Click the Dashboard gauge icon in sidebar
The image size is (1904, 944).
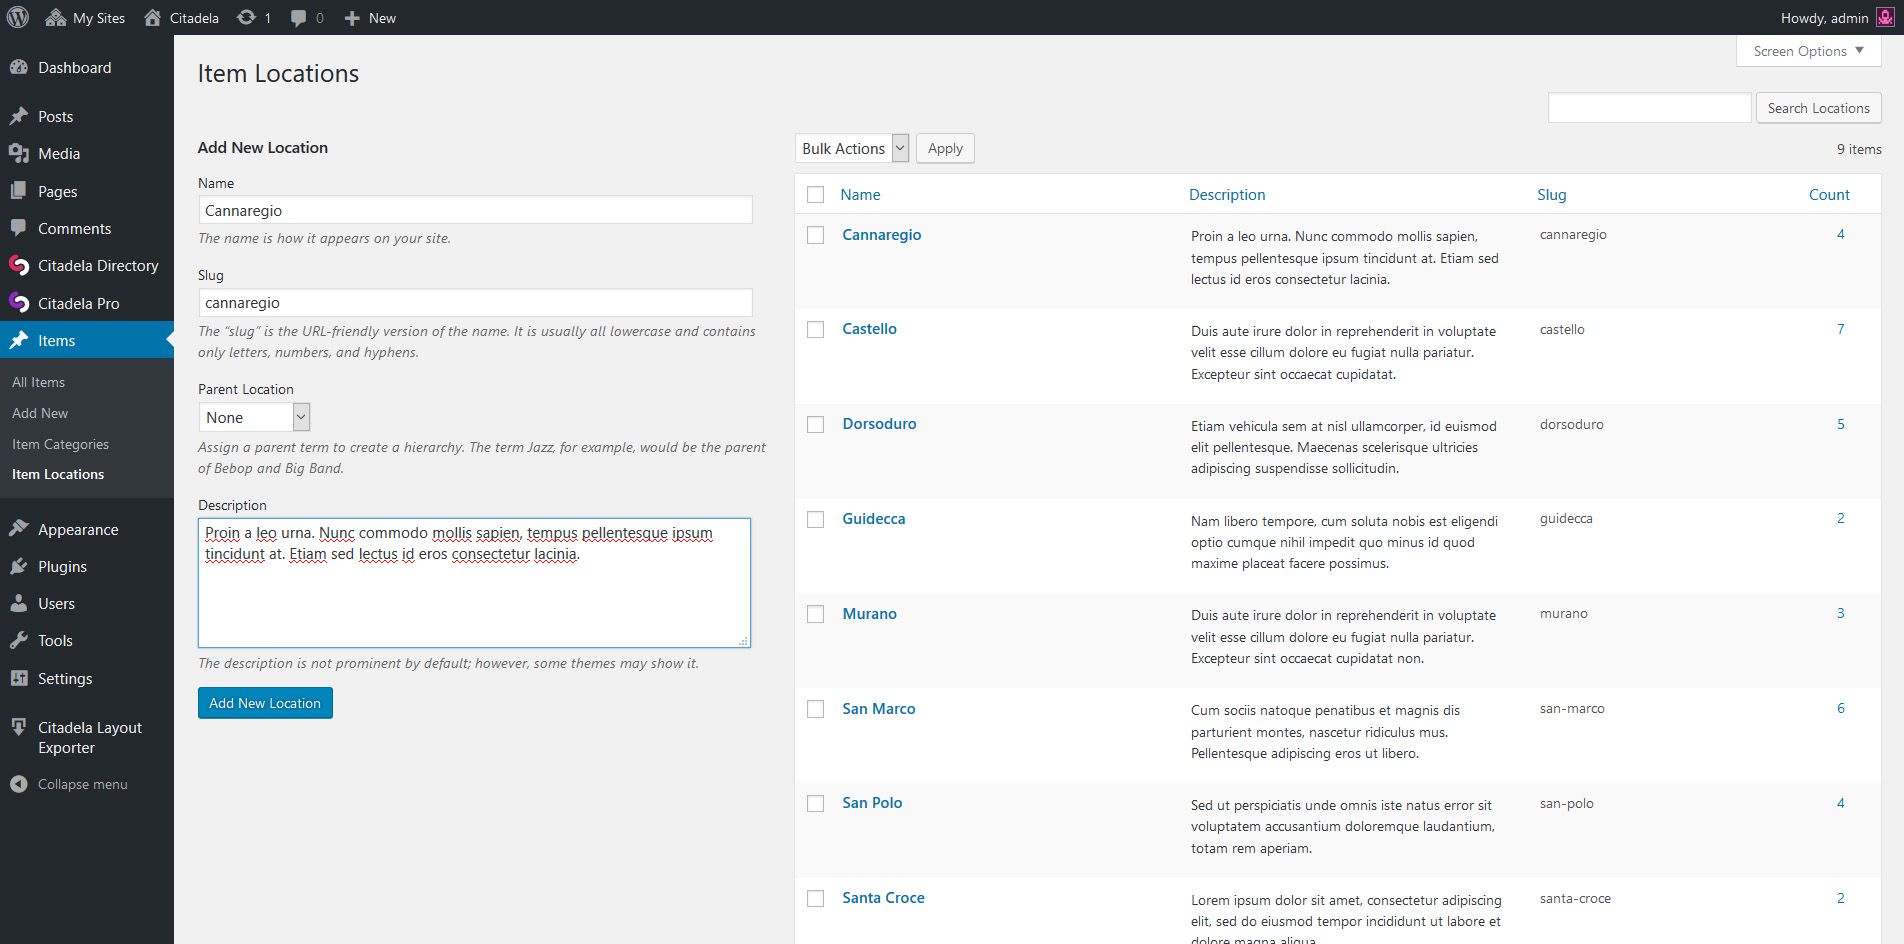tap(19, 68)
